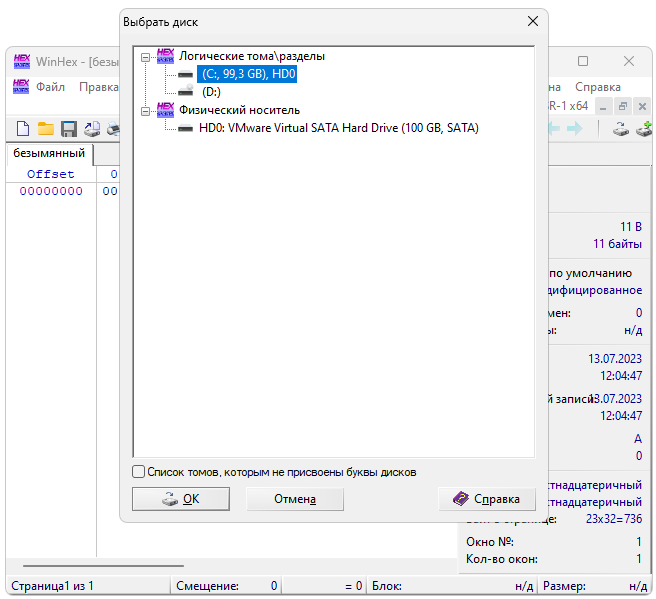Click the Блок status bar field

(453, 586)
